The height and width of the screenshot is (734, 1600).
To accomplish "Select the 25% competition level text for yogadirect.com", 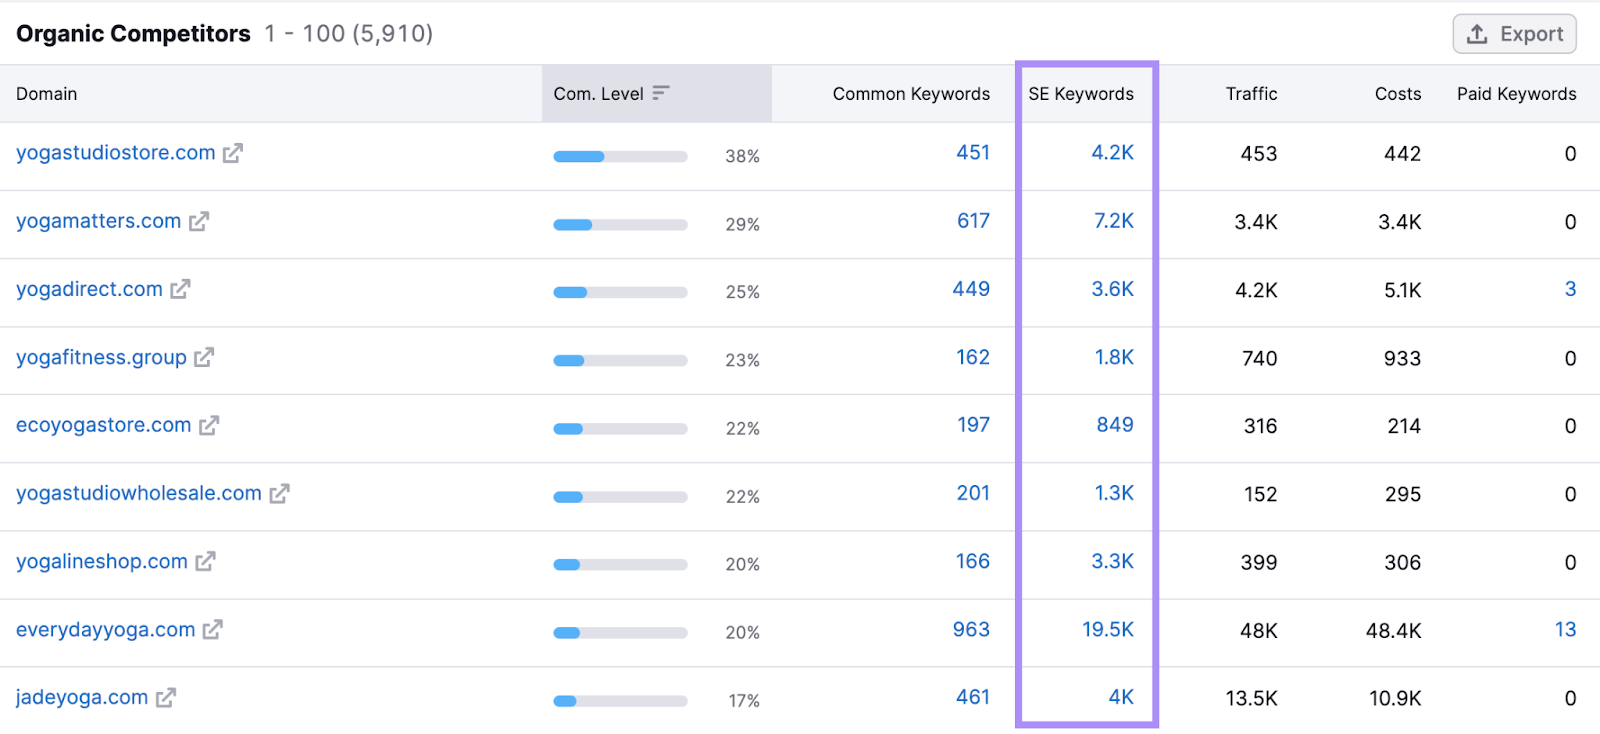I will point(742,292).
